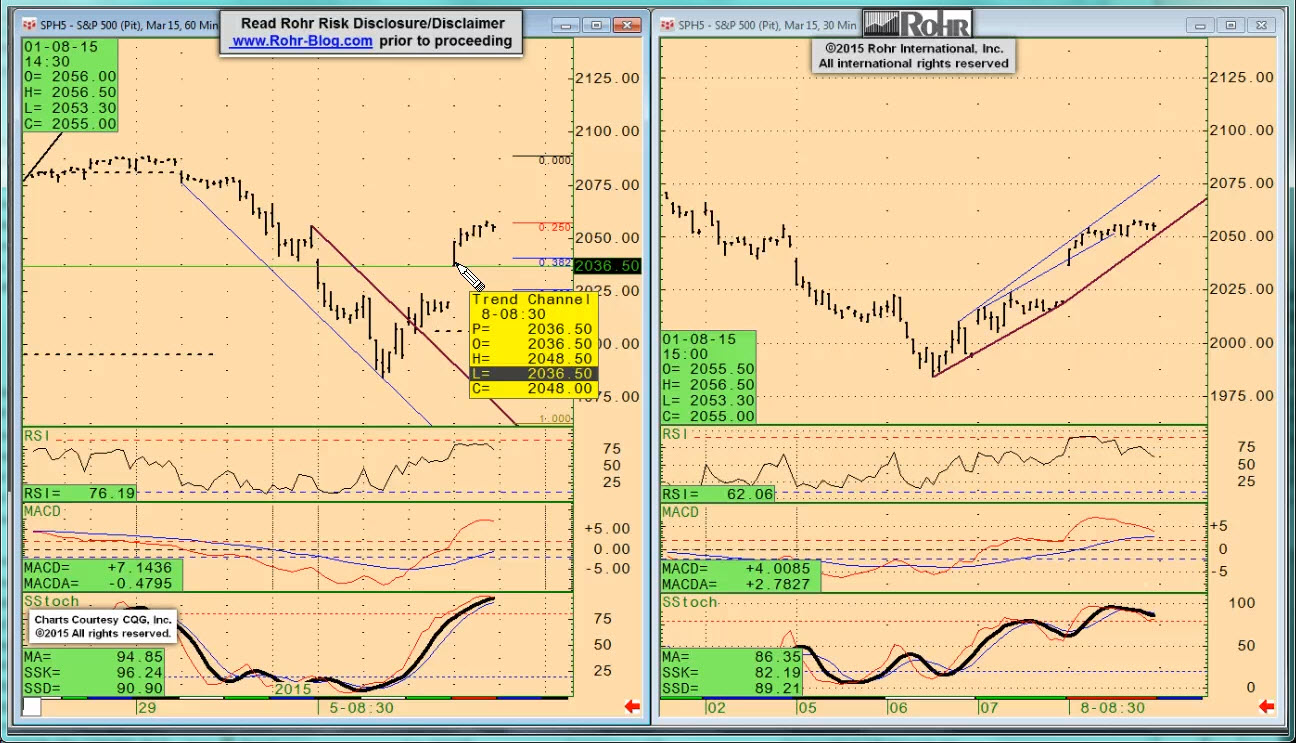This screenshot has height=743, width=1296.
Task: Select the MACD study label in the 30 Min chart
Action: click(681, 512)
